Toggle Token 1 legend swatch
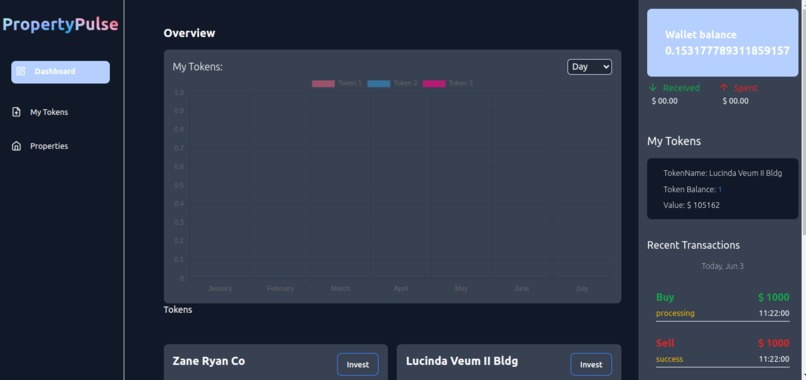The height and width of the screenshot is (380, 806). point(323,83)
